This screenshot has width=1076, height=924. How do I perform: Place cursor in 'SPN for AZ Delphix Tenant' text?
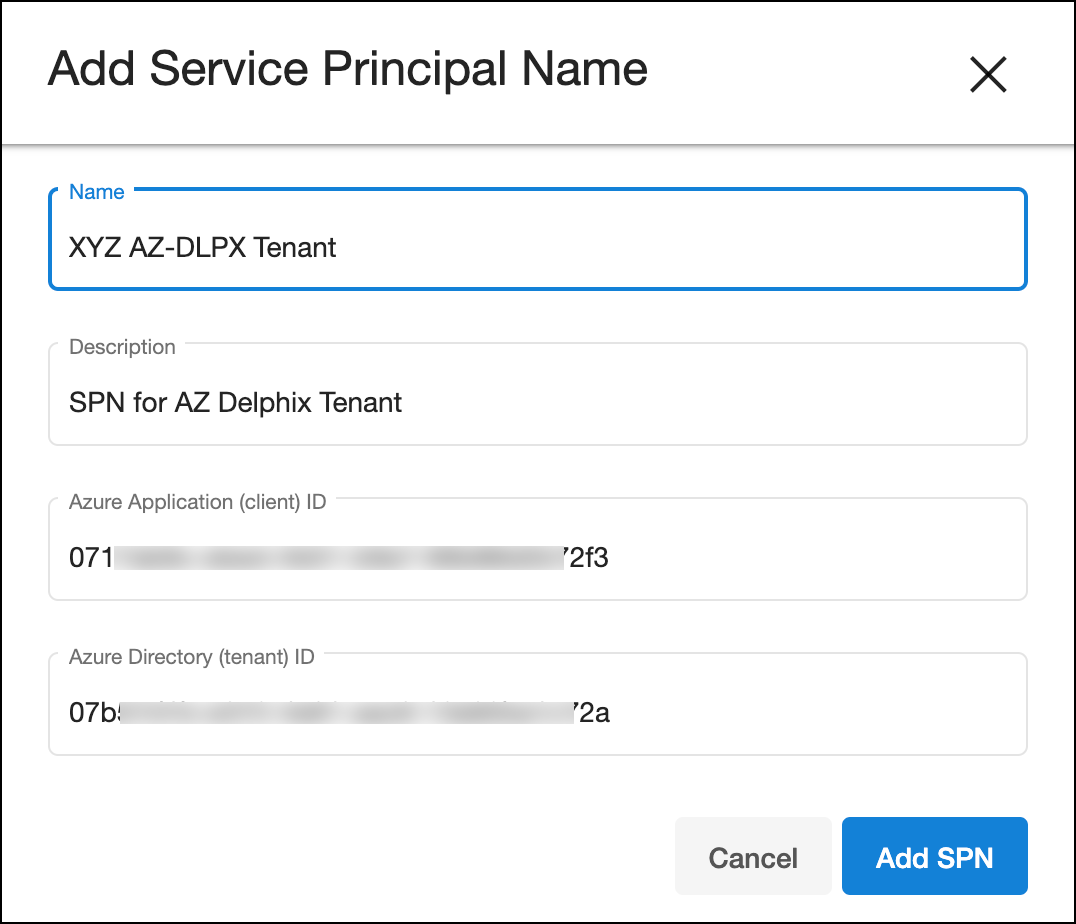(x=235, y=403)
